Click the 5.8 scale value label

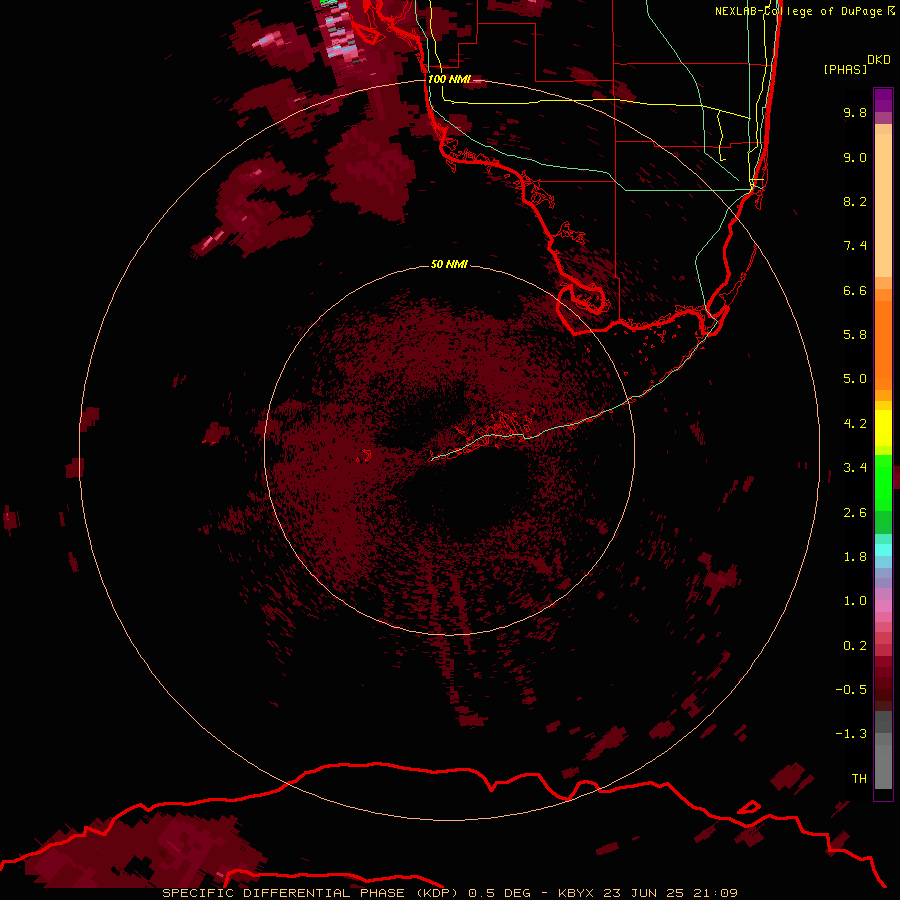tap(855, 335)
